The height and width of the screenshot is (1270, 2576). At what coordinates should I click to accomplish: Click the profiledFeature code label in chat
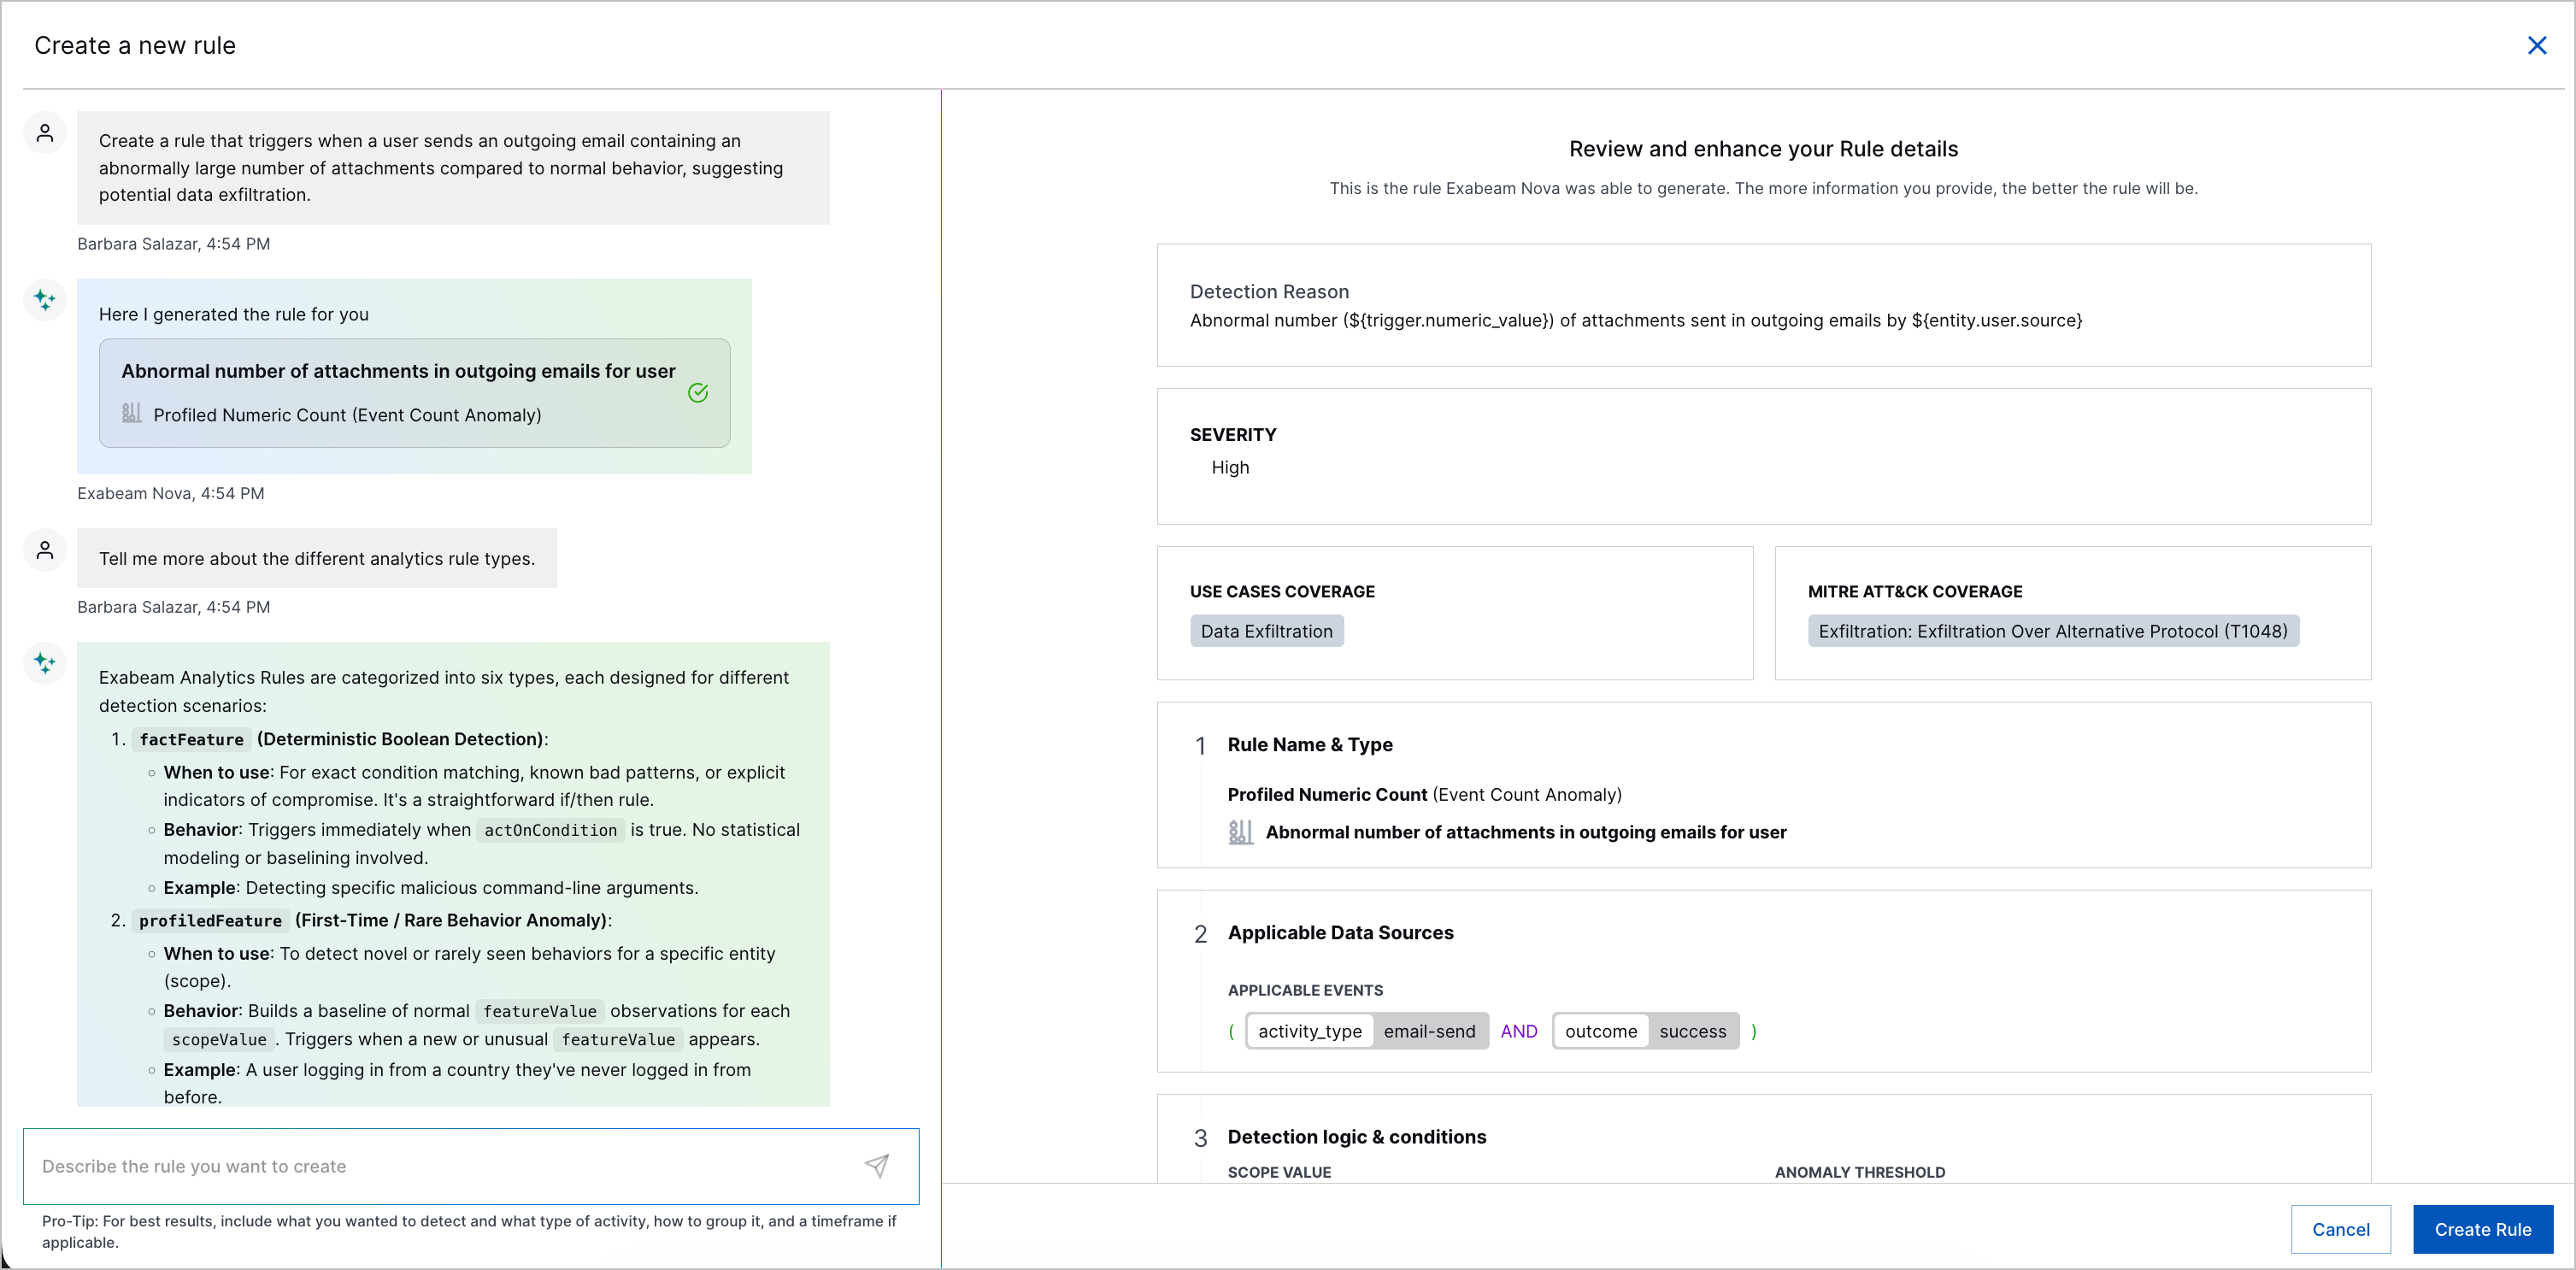pos(210,920)
